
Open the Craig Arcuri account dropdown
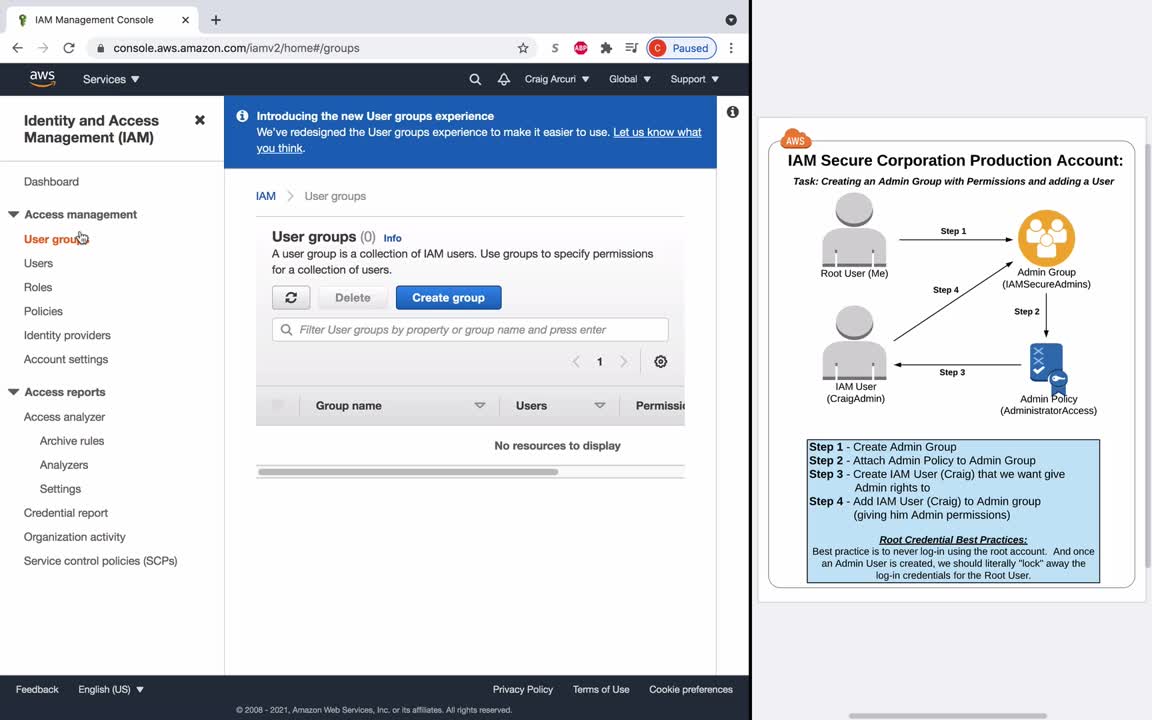coord(557,79)
